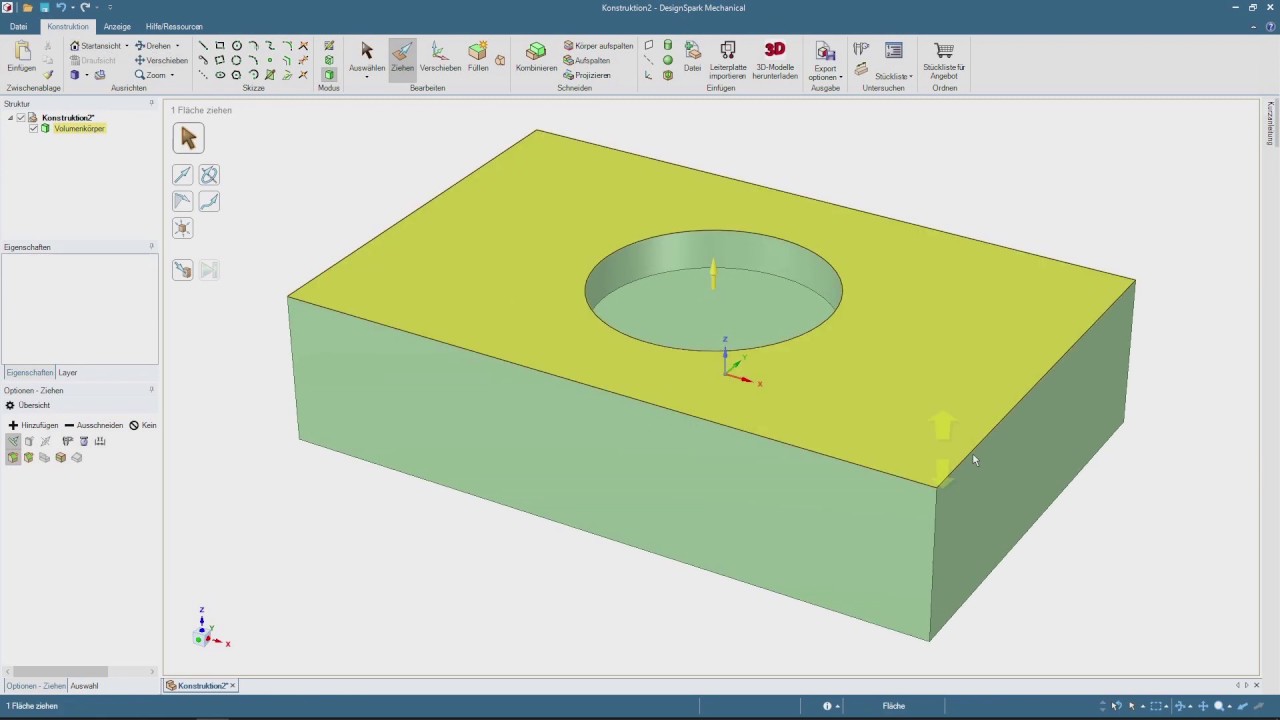Click the Drehen rotate view tool
1280x720 pixels.
click(153, 46)
